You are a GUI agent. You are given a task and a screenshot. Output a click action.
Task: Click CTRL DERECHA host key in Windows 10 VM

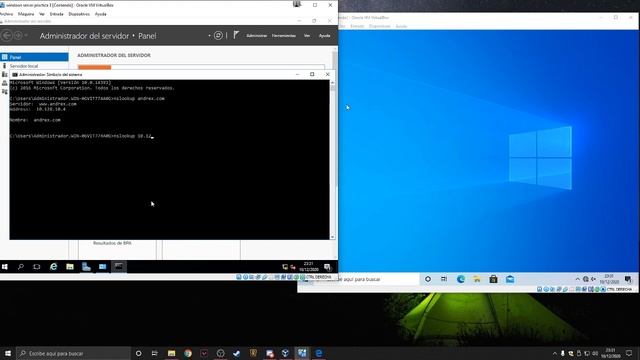[x=619, y=289]
